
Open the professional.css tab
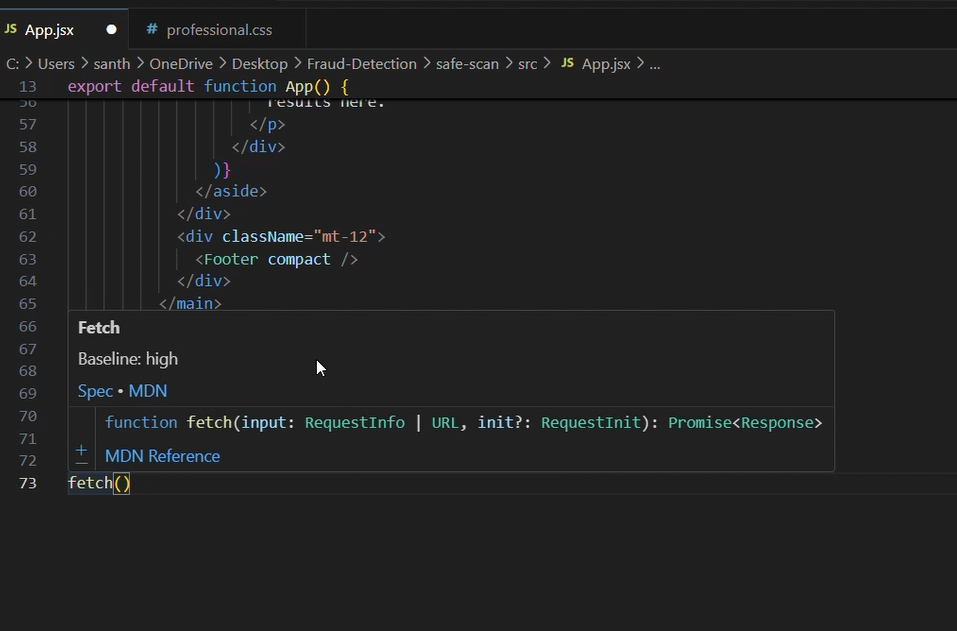tap(217, 29)
